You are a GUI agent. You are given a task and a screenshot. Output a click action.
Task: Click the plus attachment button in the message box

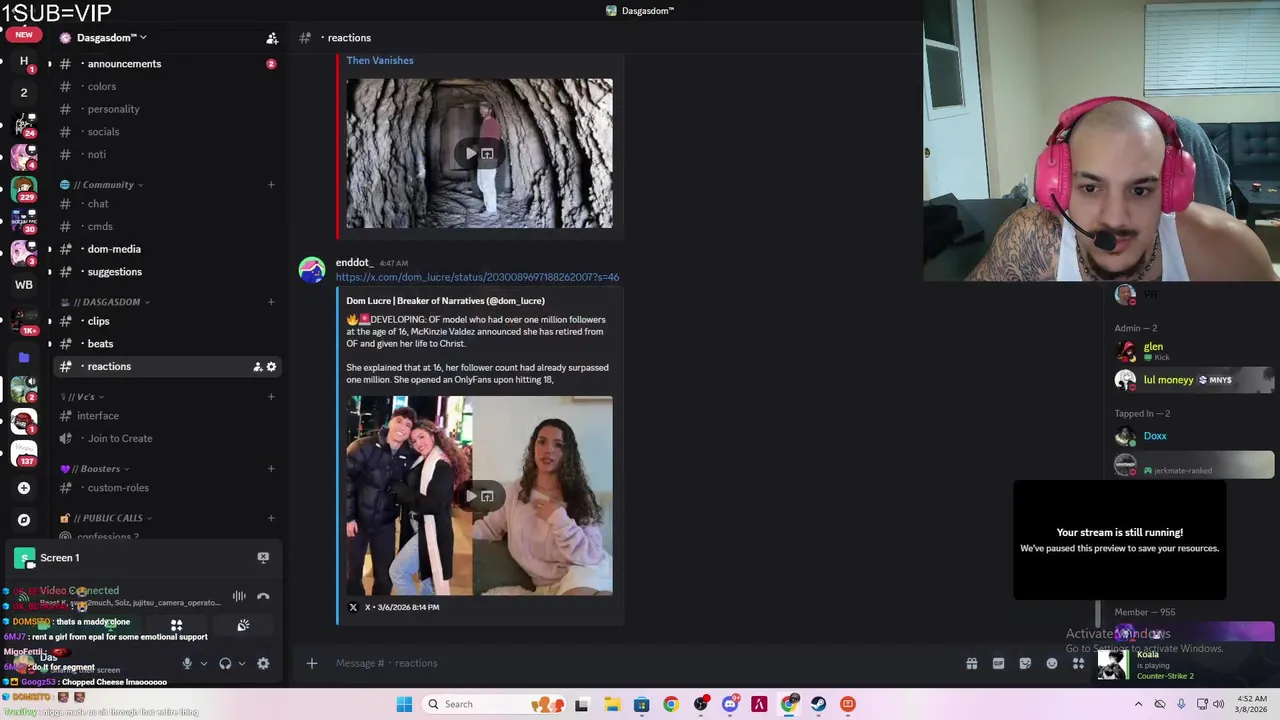312,663
